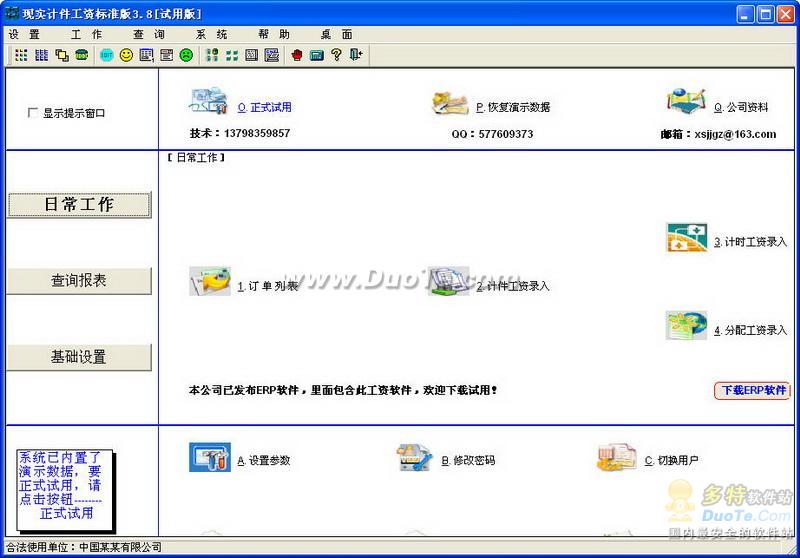Click the green sad face toolbar icon

pos(186,55)
